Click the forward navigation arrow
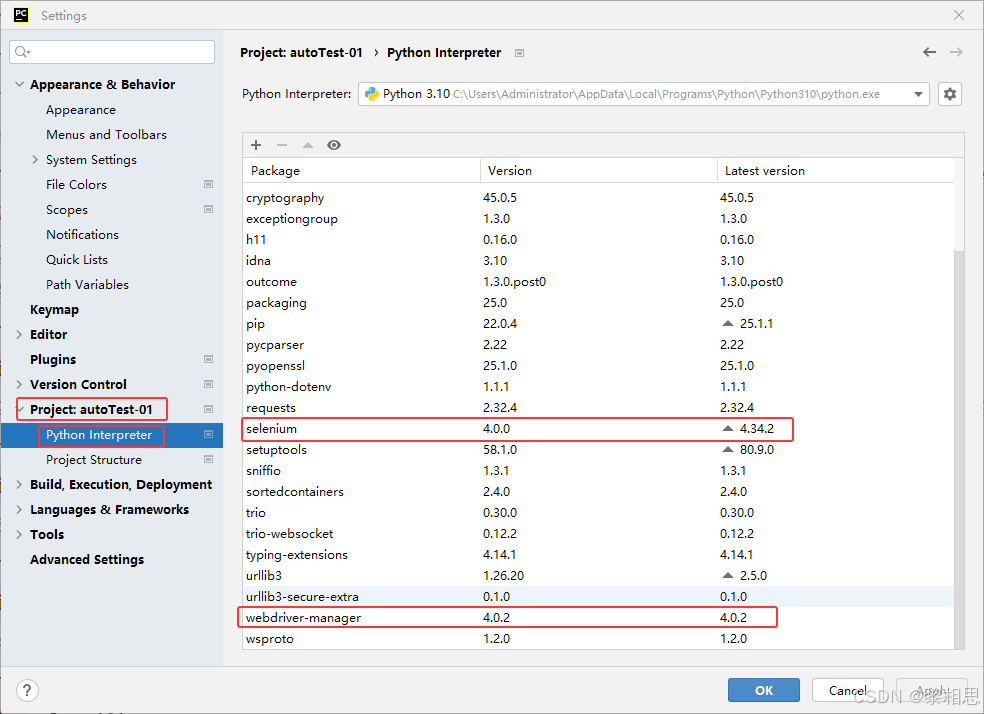 click(x=956, y=52)
